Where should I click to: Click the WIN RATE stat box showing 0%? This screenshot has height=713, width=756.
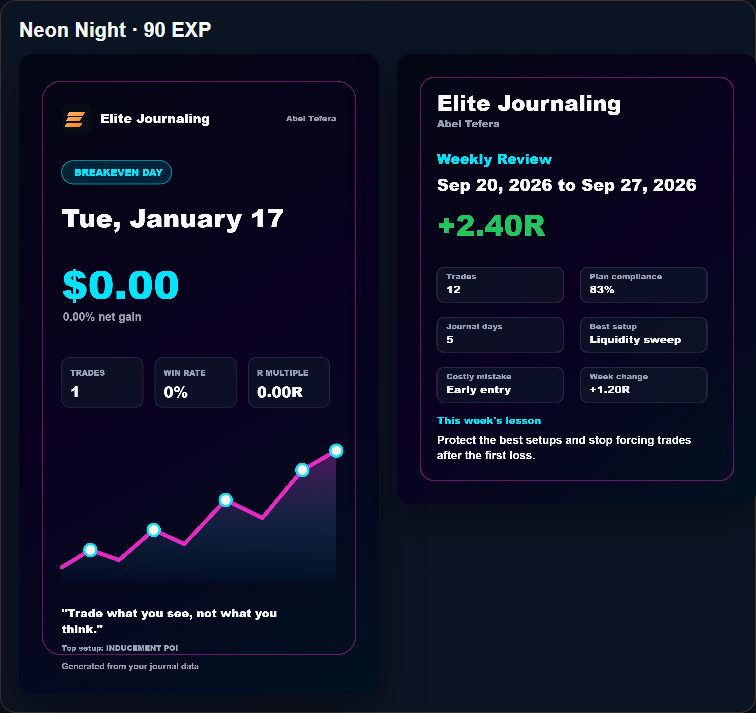click(x=195, y=382)
